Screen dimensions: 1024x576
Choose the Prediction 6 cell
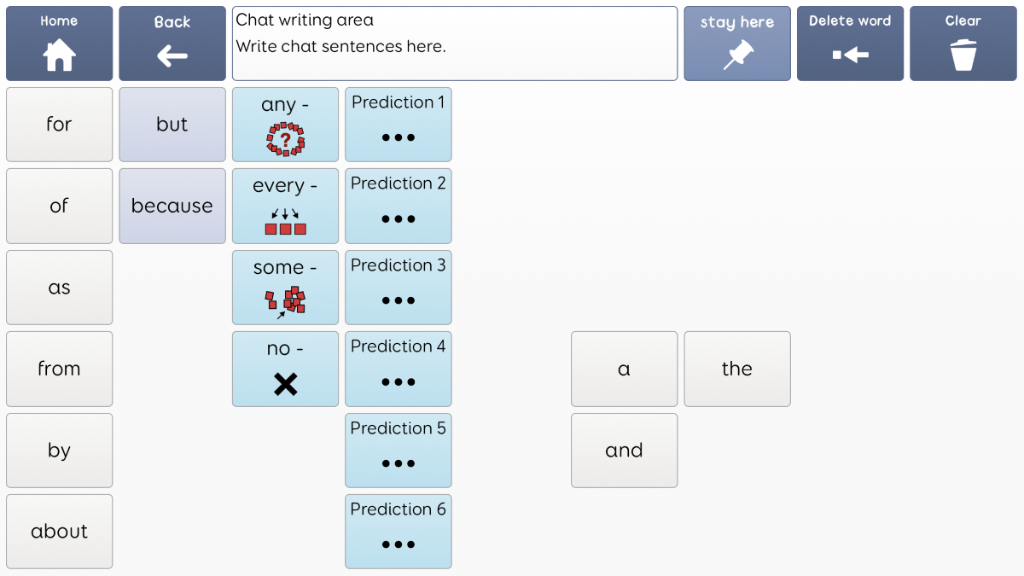[398, 531]
